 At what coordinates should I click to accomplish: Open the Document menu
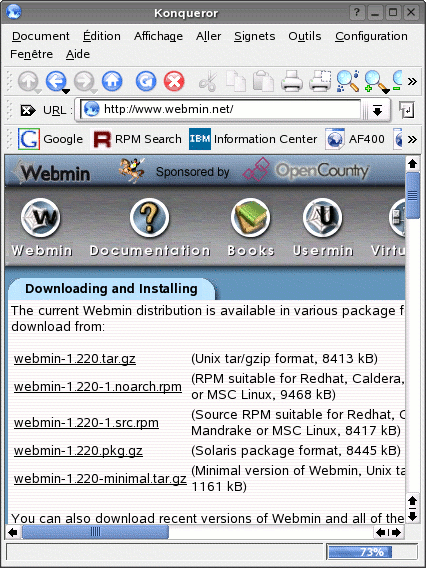41,36
